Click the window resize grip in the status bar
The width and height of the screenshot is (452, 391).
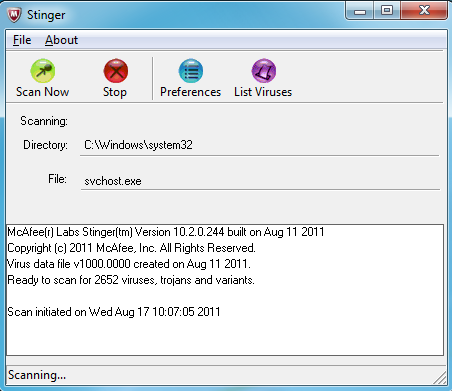click(440, 377)
